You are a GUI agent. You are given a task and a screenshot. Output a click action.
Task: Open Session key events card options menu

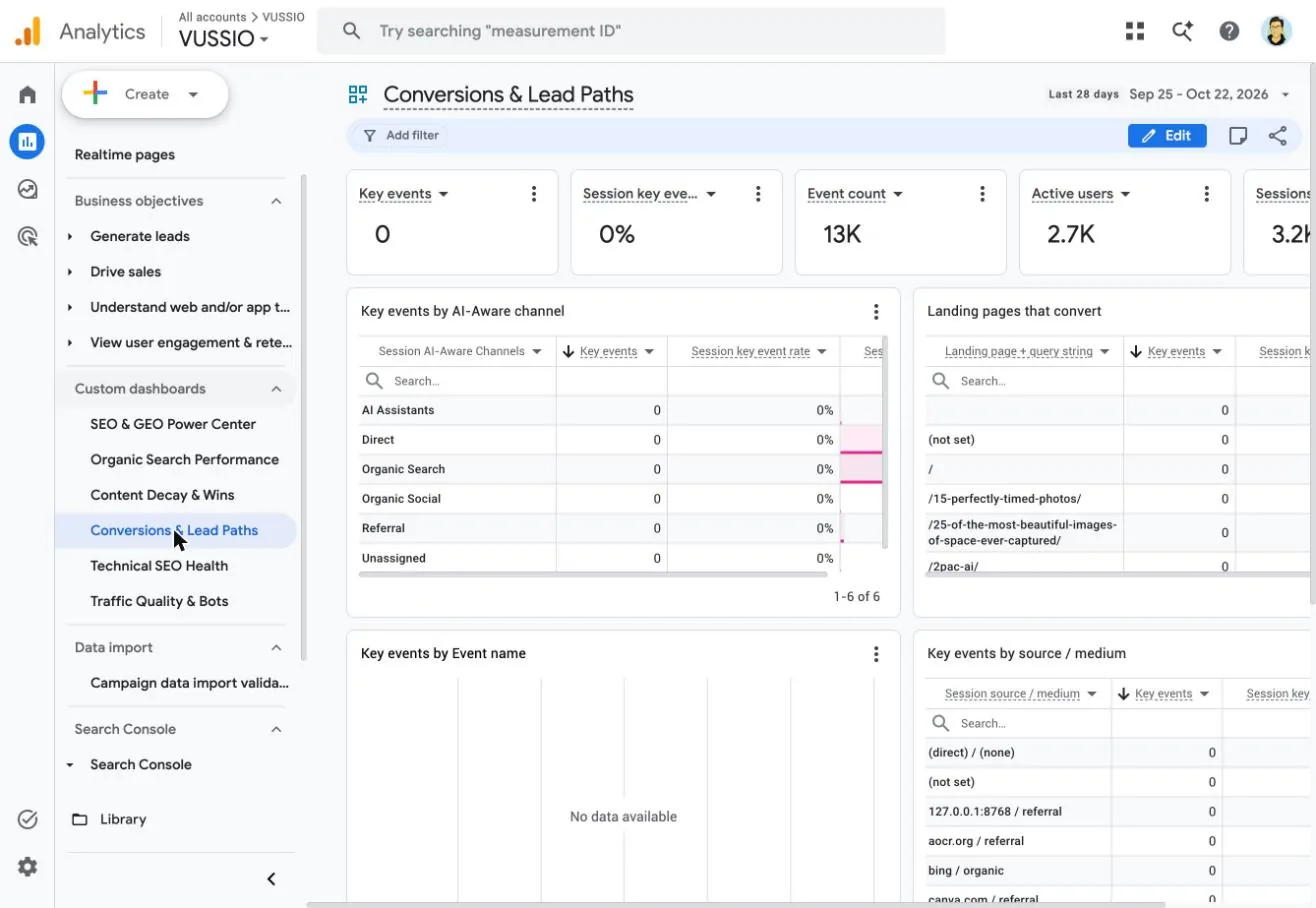point(758,194)
